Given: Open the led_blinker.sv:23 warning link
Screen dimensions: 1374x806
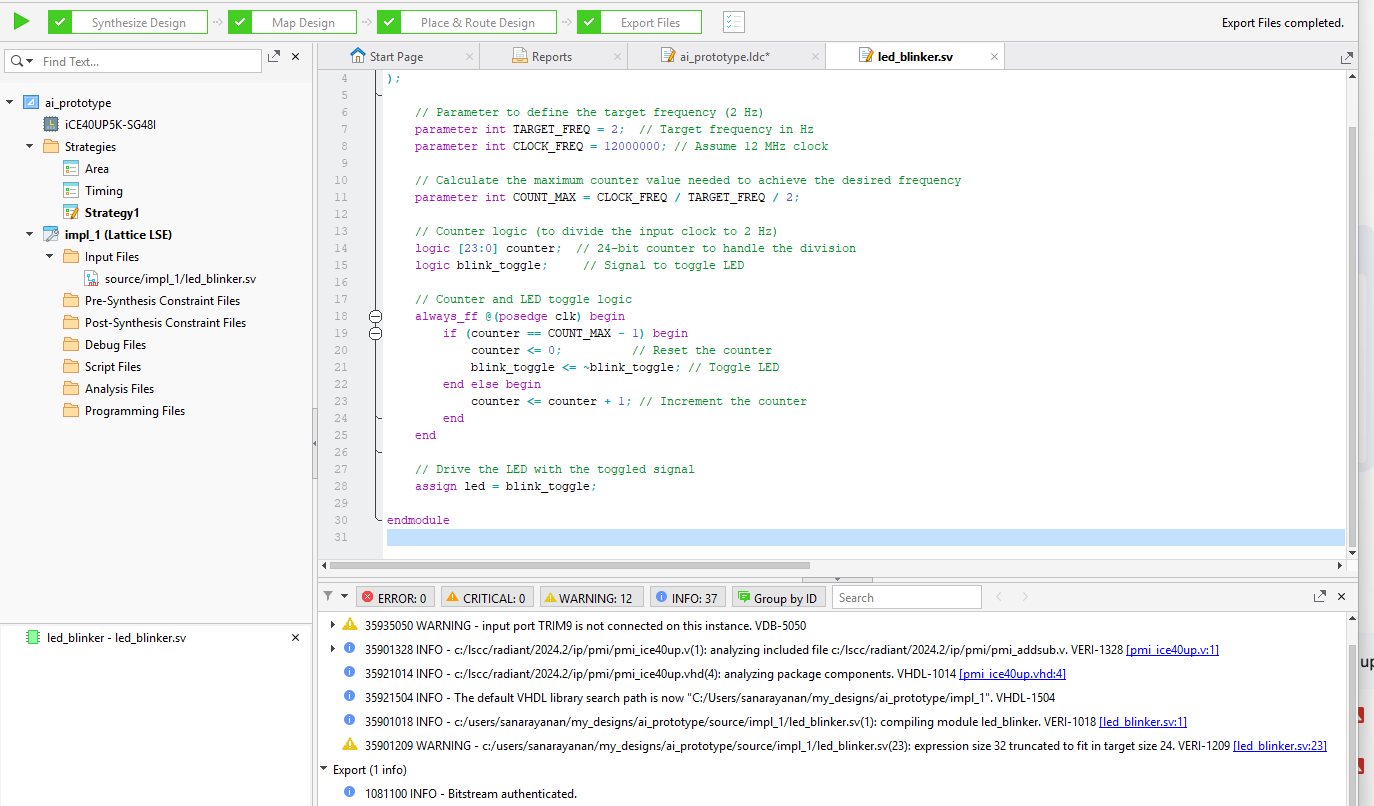Looking at the screenshot, I should (x=1279, y=746).
